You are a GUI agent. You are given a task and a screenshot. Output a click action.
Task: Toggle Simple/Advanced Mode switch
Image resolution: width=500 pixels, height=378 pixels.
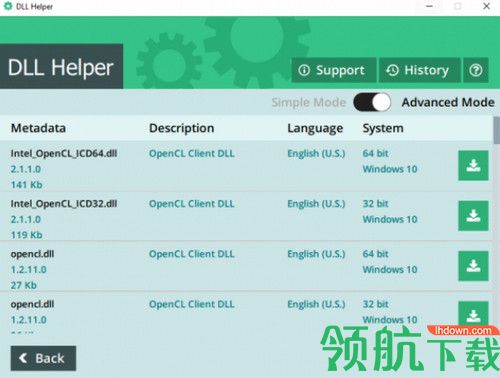pos(372,102)
